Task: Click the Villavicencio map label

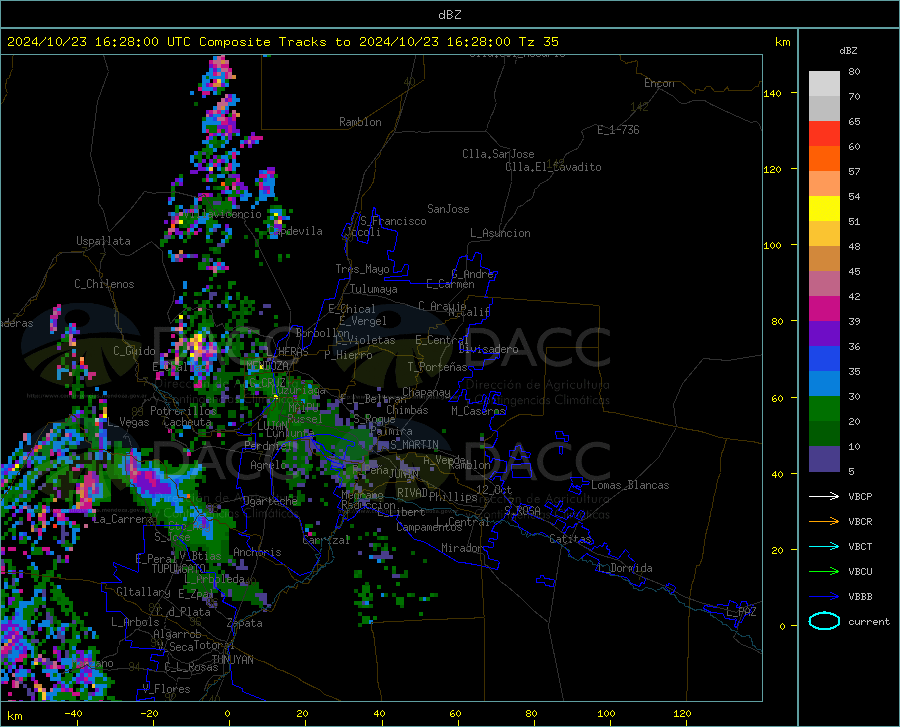Action: 223,214
